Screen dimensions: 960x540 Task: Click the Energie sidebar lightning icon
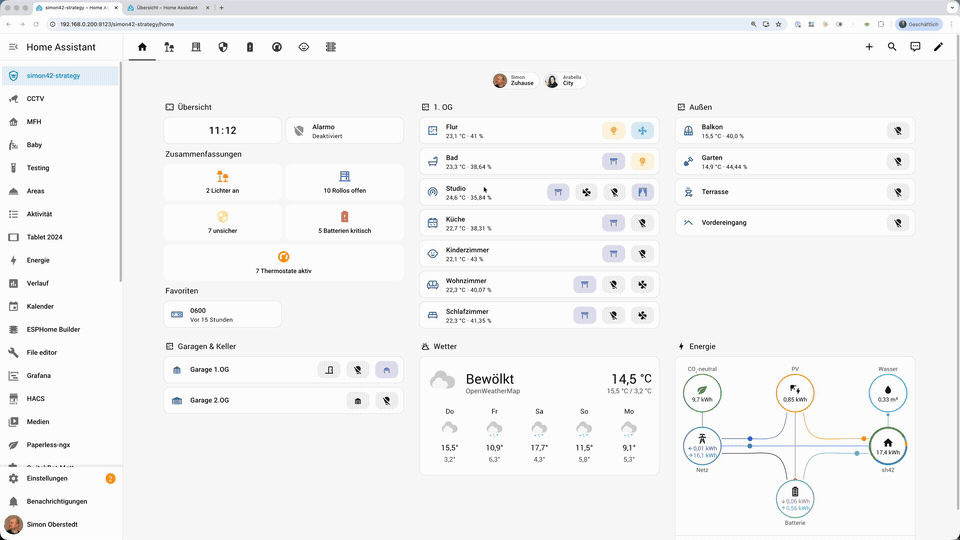pos(13,260)
